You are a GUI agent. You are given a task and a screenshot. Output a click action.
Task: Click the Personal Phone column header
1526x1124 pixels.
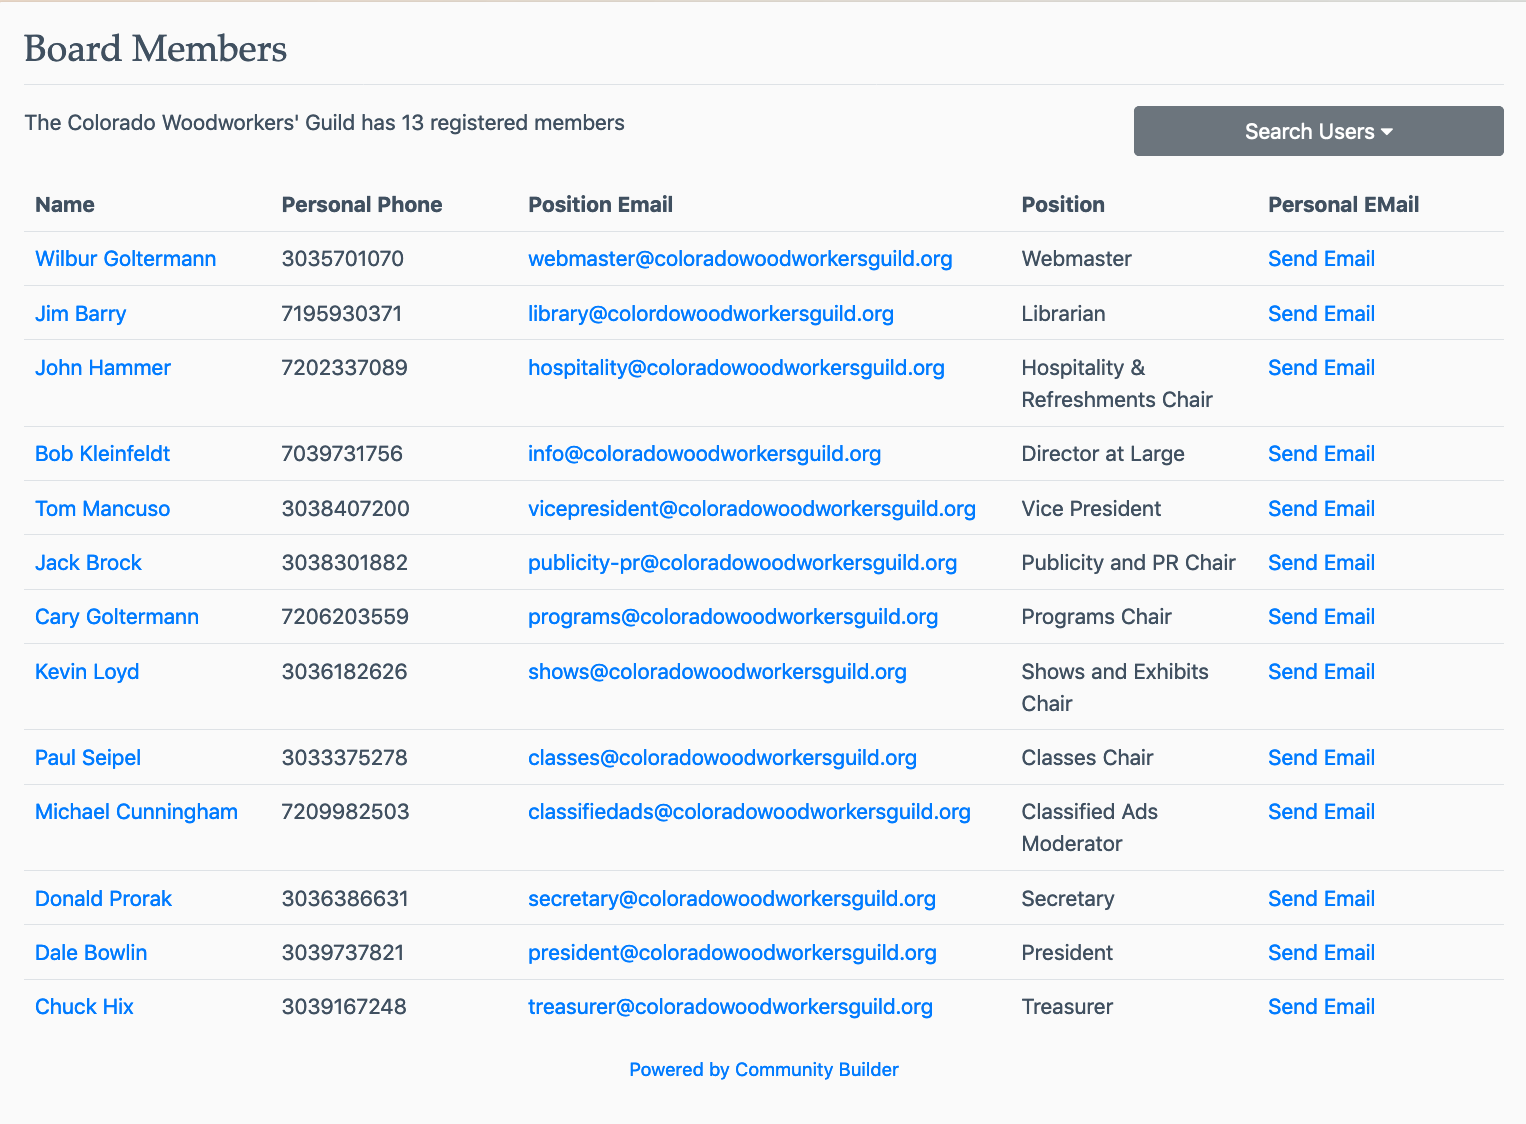(362, 205)
